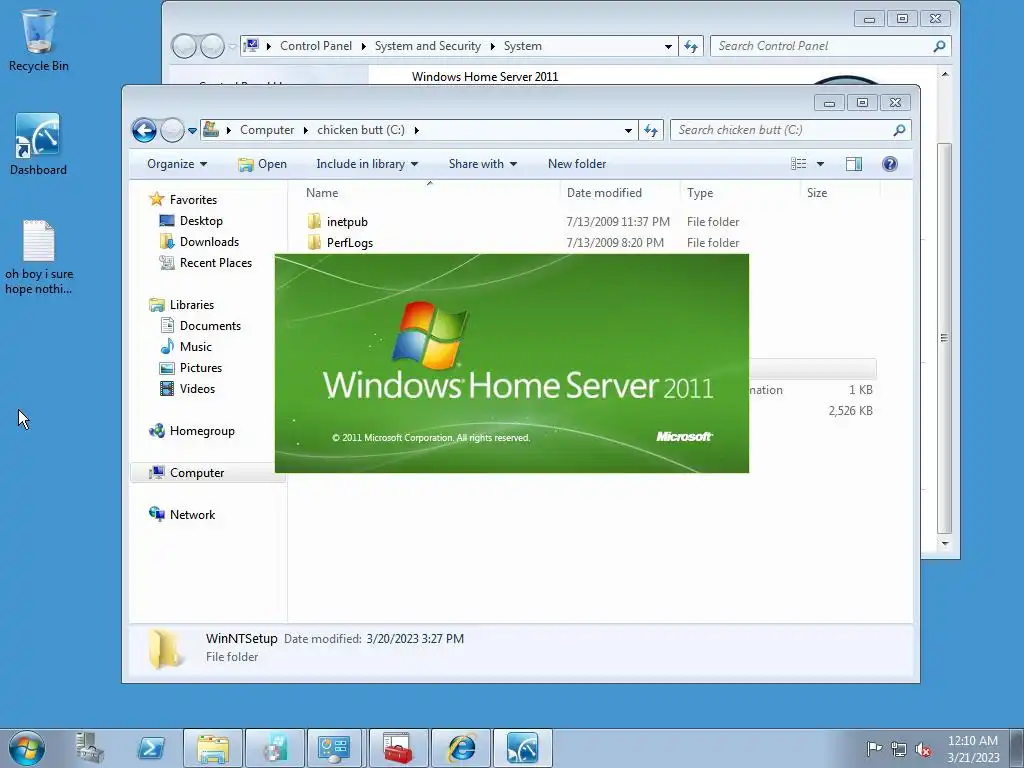This screenshot has width=1024, height=768.
Task: Open the recent pages dropdown next to Forward
Action: pyautogui.click(x=193, y=131)
